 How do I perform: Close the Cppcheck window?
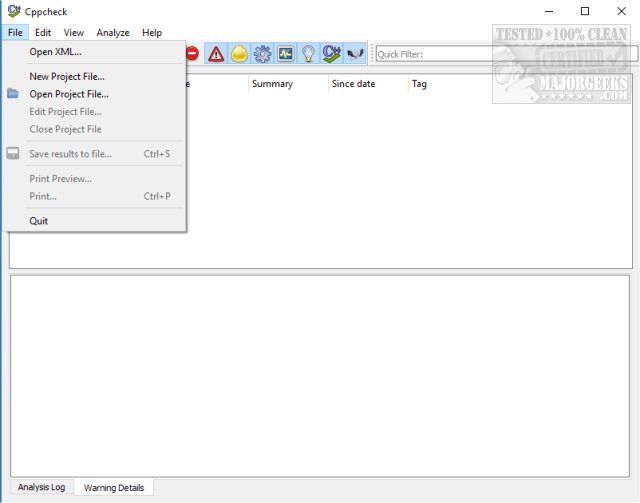621,11
